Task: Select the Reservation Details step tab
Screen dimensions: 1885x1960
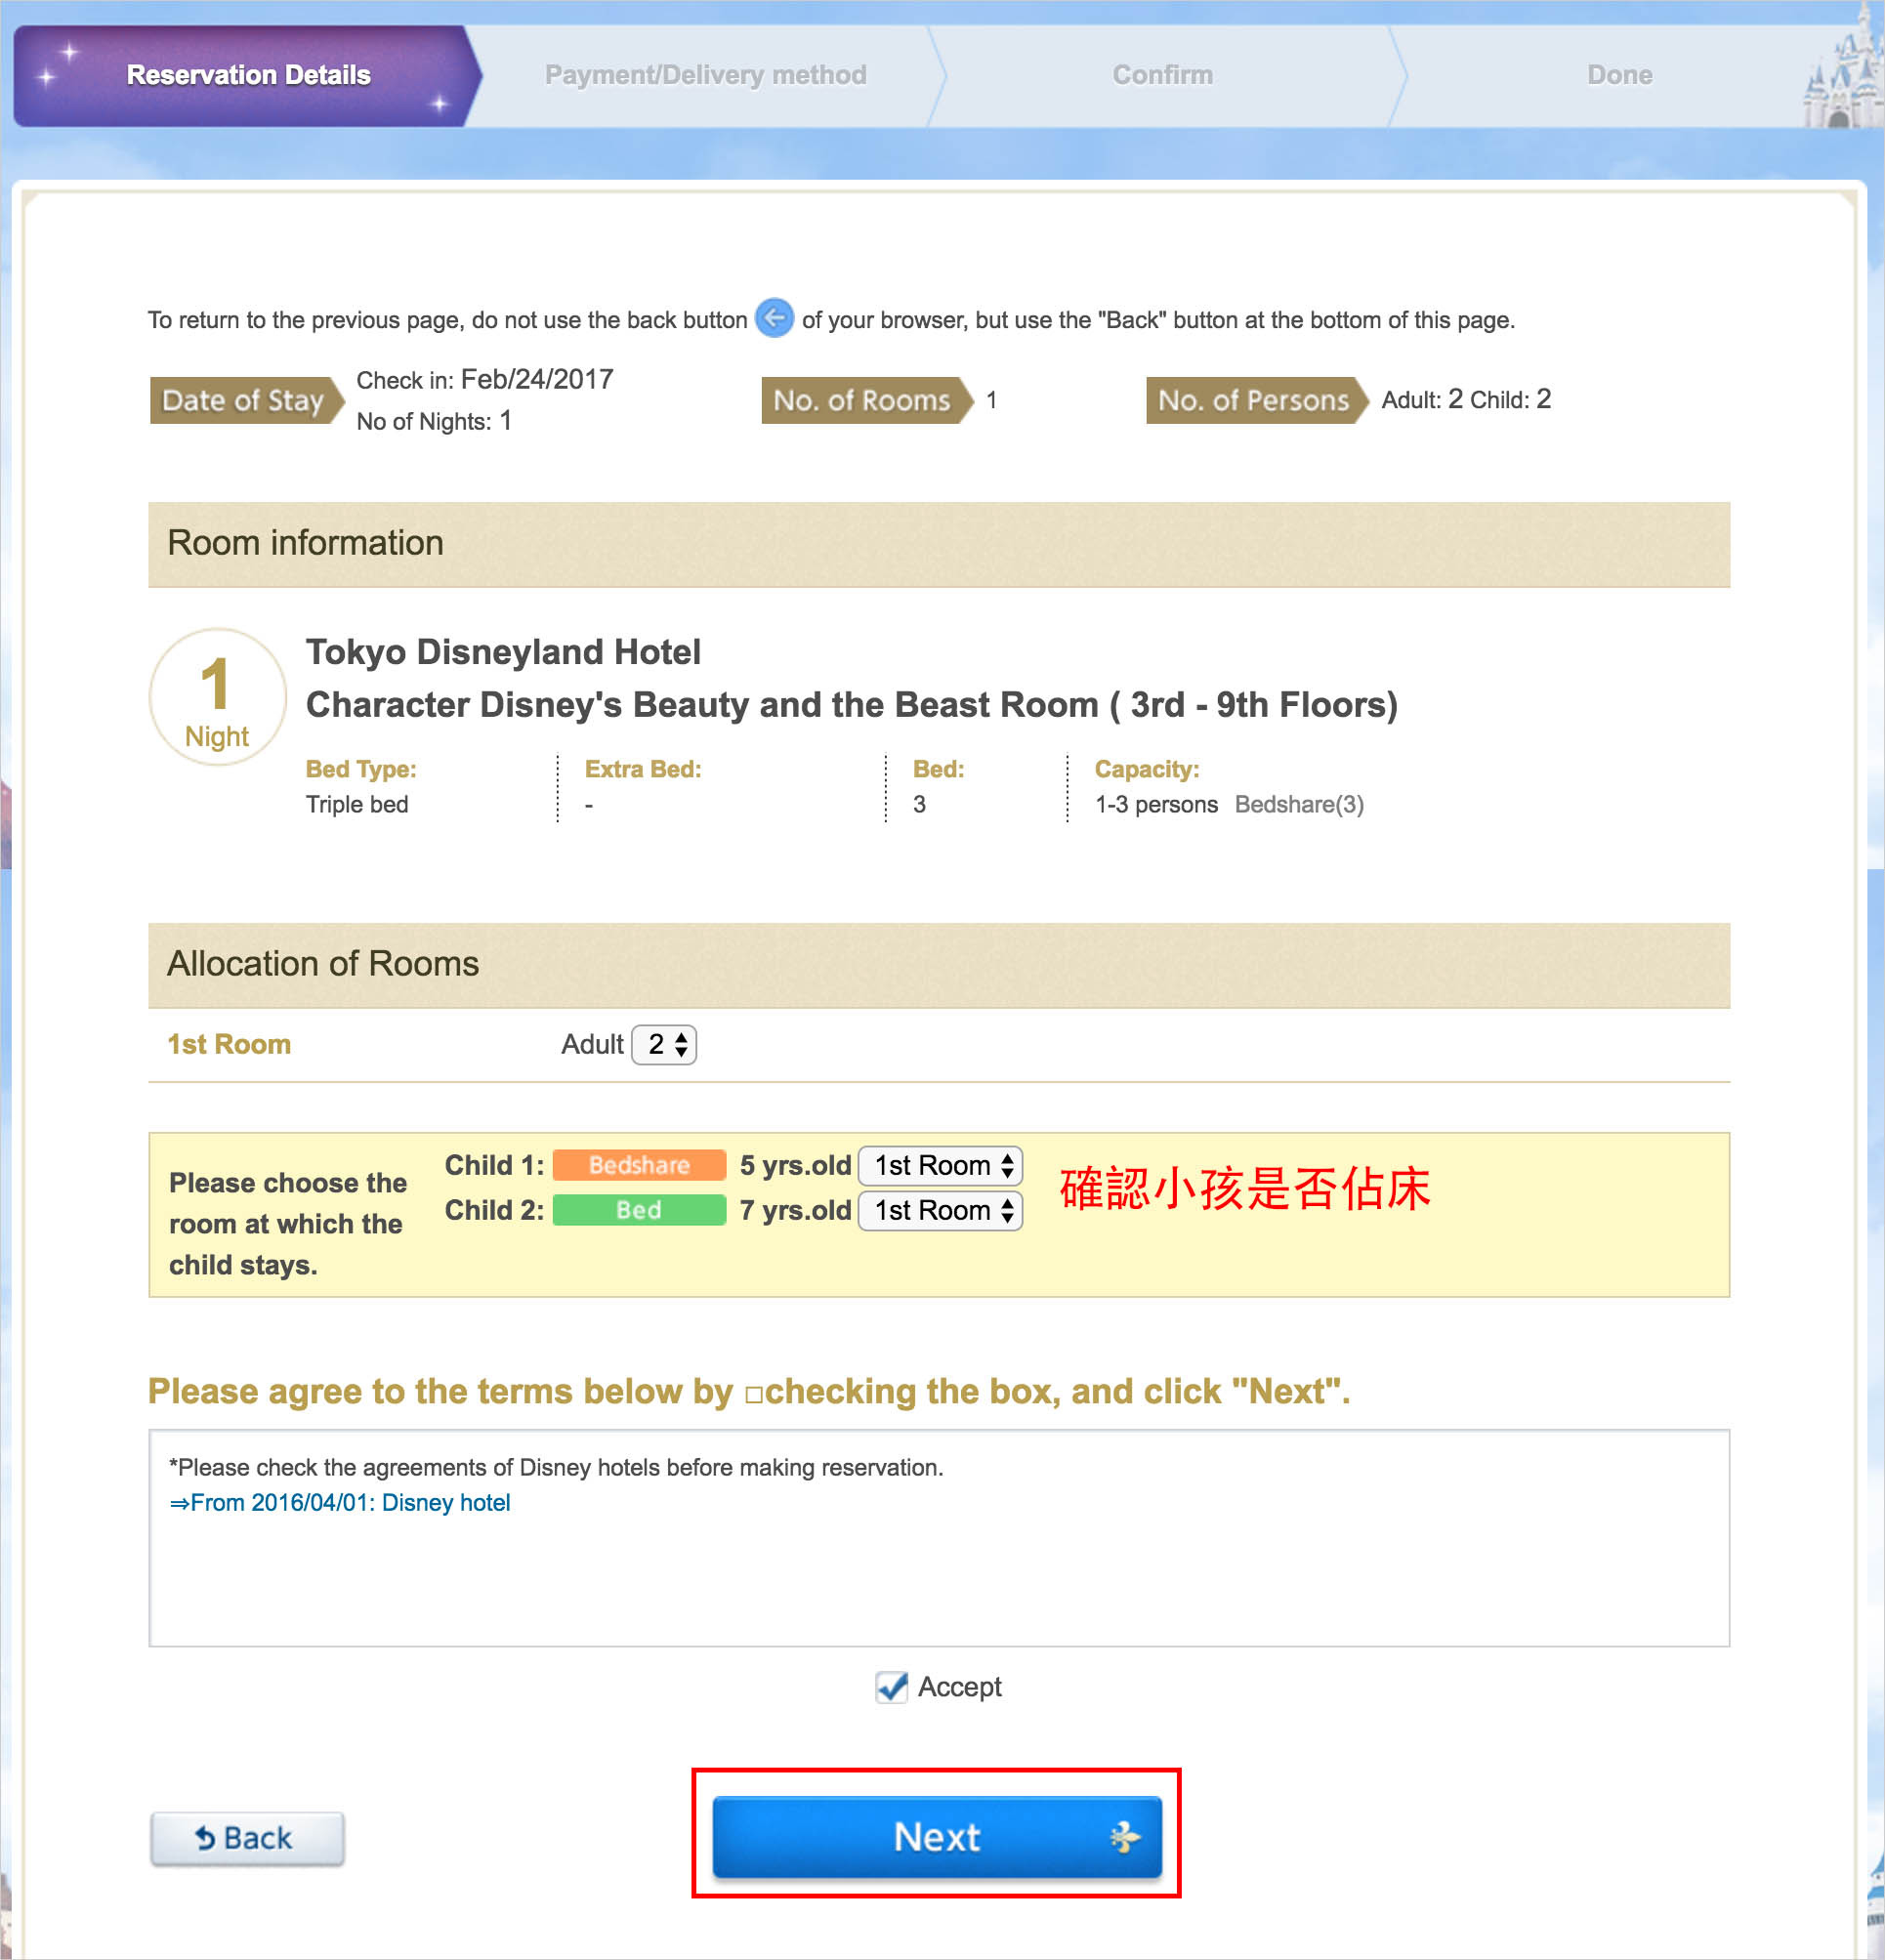Action: click(248, 75)
